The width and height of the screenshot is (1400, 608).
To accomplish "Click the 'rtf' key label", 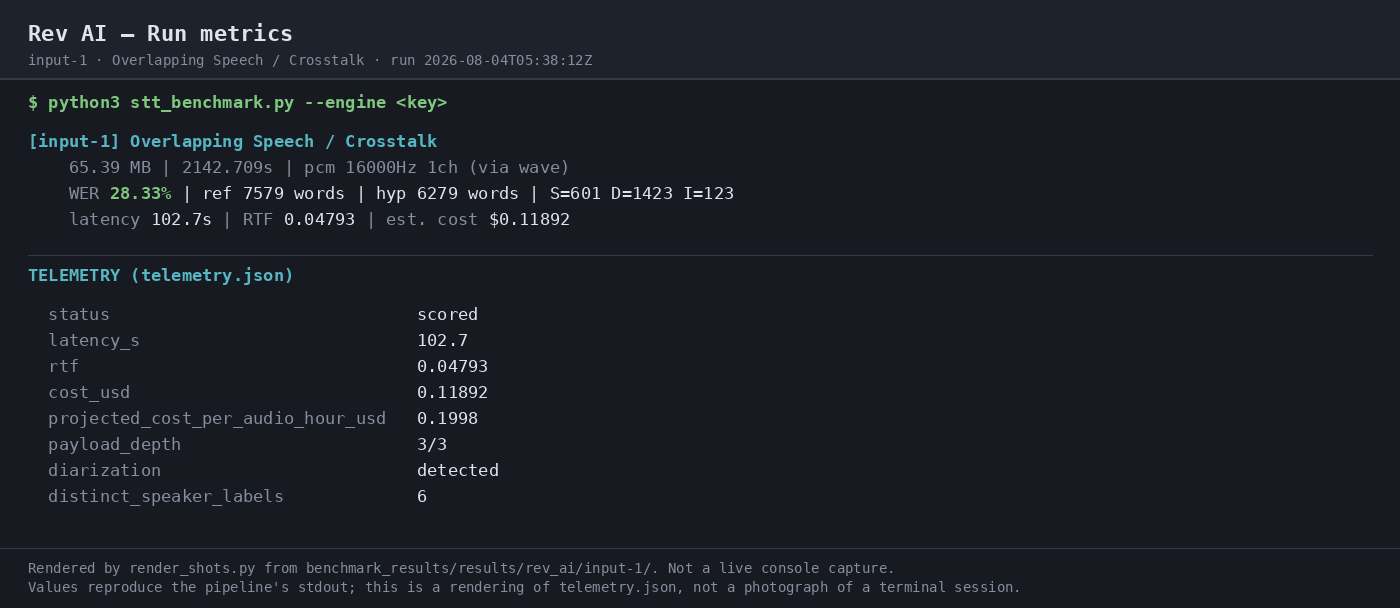I will click(x=63, y=367).
